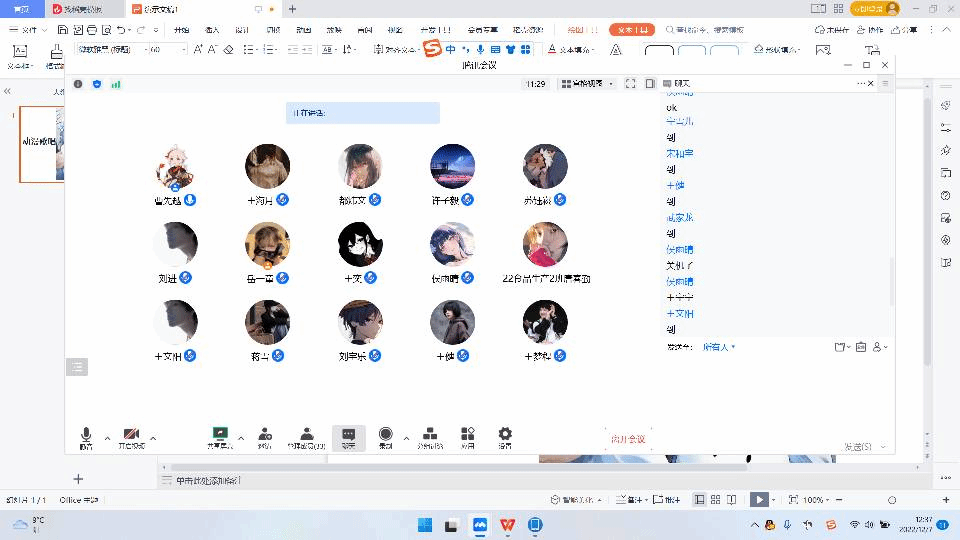Screen dimensions: 960x540
Task: Open the Insert ribbon tab in WPS
Action: pos(212,30)
